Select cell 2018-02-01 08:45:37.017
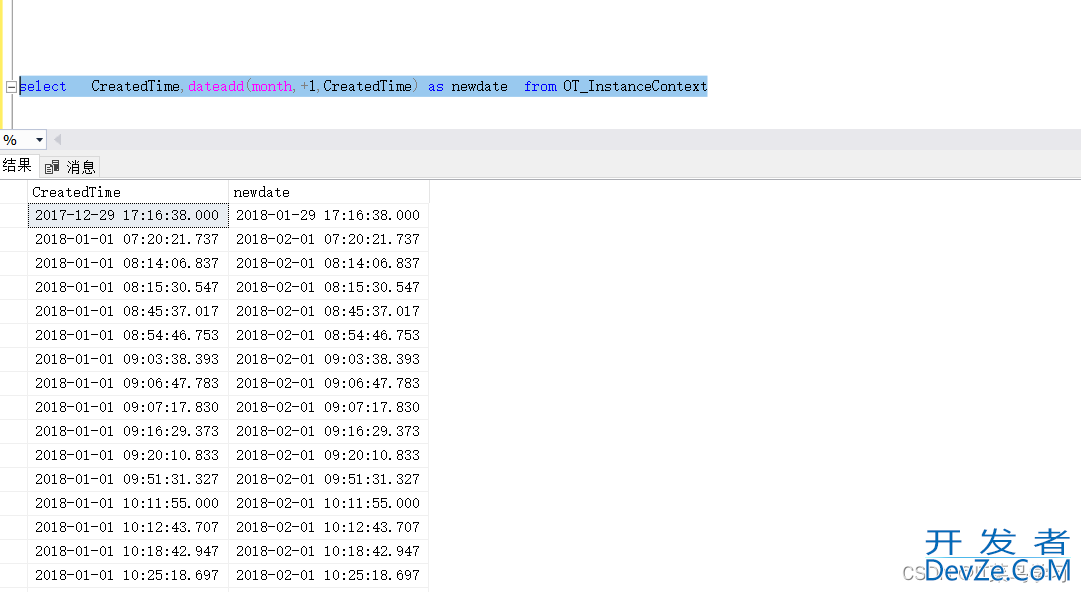This screenshot has width=1081, height=592. (x=329, y=312)
